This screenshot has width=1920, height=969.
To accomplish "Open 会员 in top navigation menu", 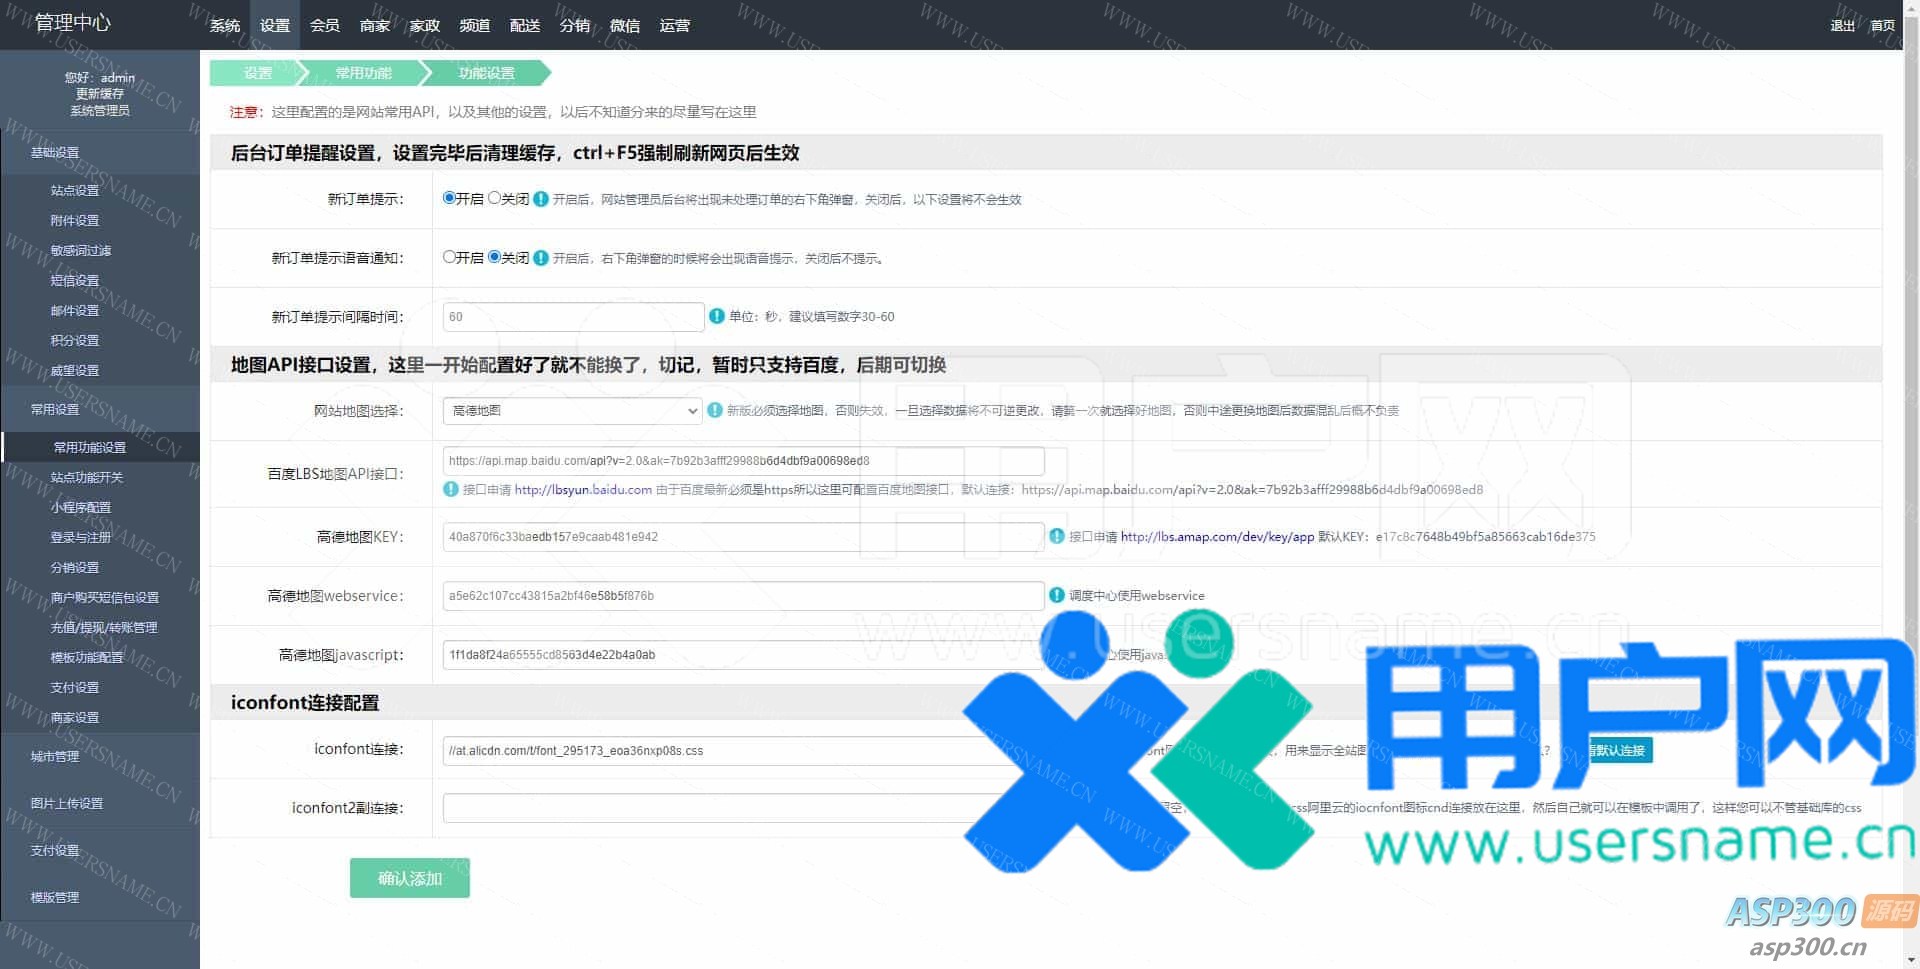I will pos(325,25).
